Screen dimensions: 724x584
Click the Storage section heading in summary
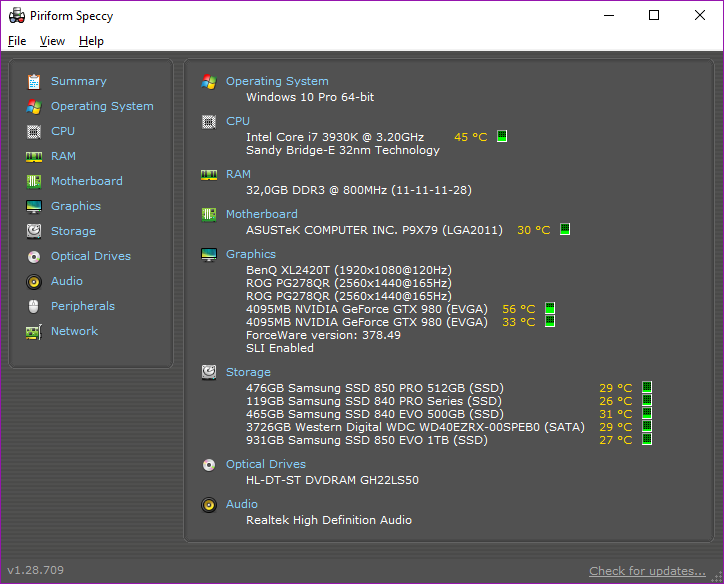point(248,372)
